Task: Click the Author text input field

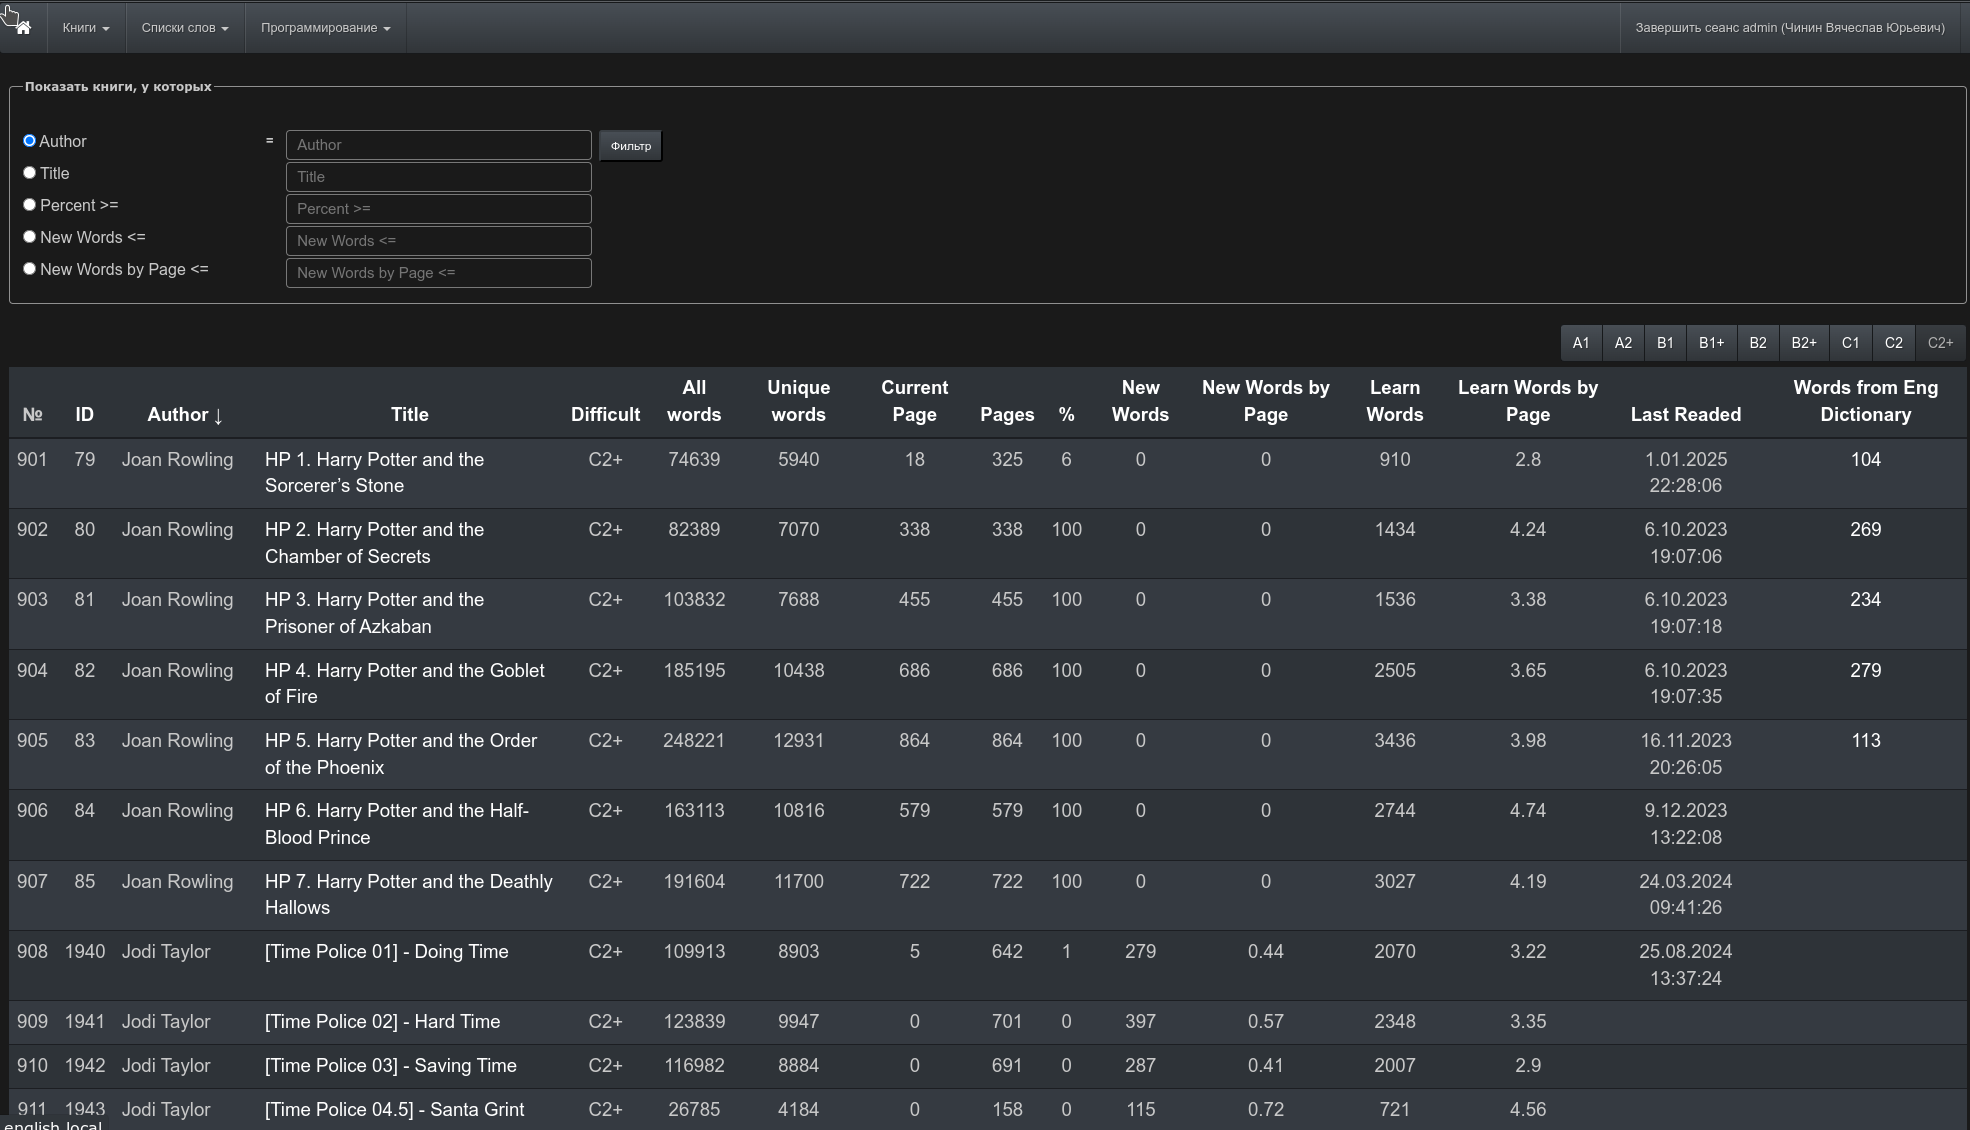Action: point(438,145)
